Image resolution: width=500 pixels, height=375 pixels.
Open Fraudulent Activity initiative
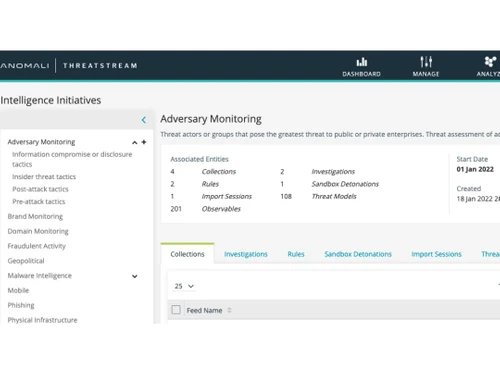tap(37, 246)
